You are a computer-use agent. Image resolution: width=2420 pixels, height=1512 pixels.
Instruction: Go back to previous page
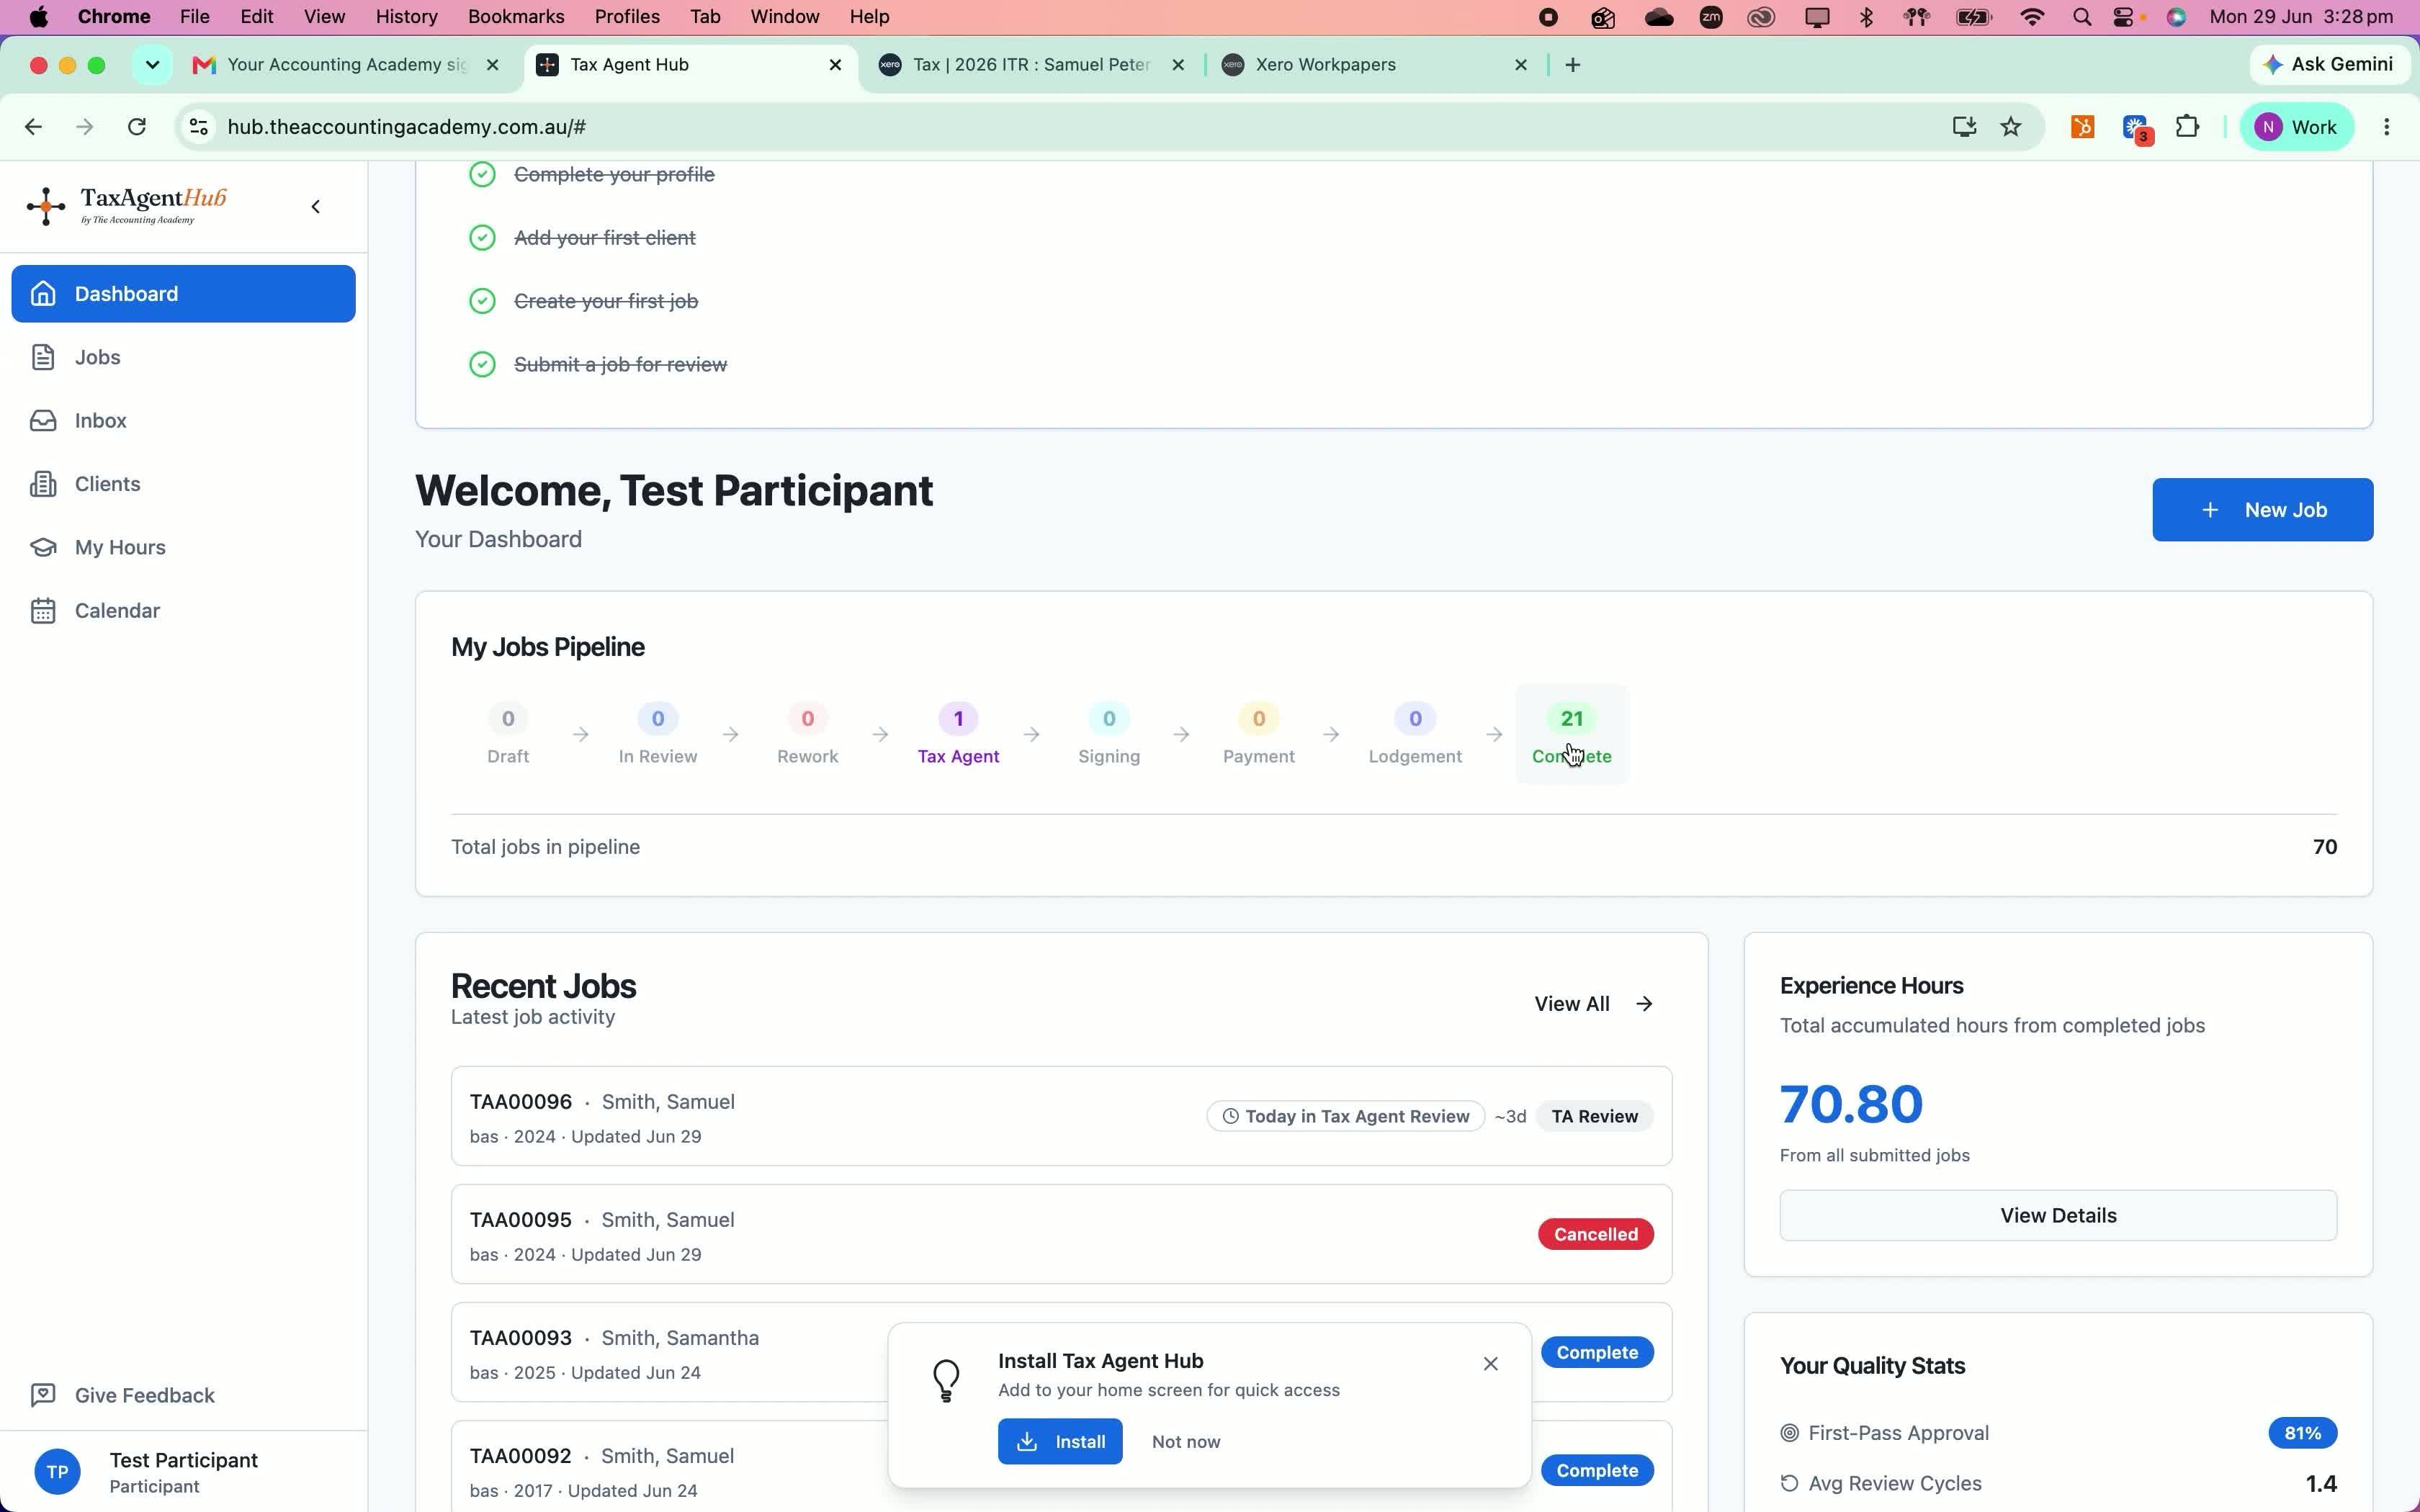[33, 127]
